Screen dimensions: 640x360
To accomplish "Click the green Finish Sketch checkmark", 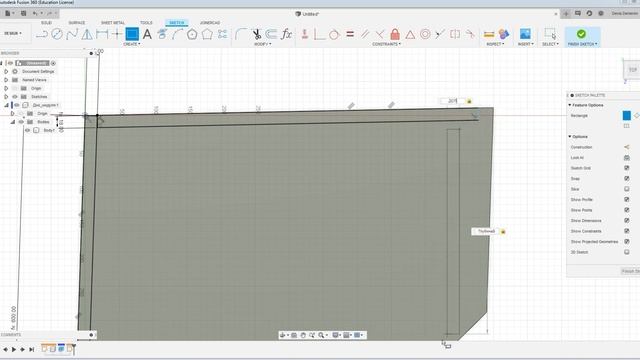I will [581, 34].
